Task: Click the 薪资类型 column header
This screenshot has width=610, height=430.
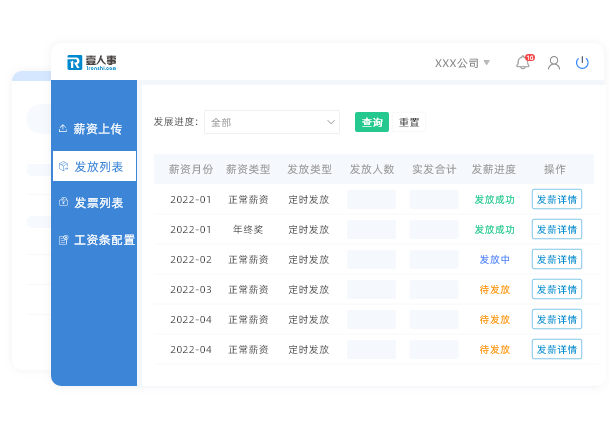Action: (248, 169)
